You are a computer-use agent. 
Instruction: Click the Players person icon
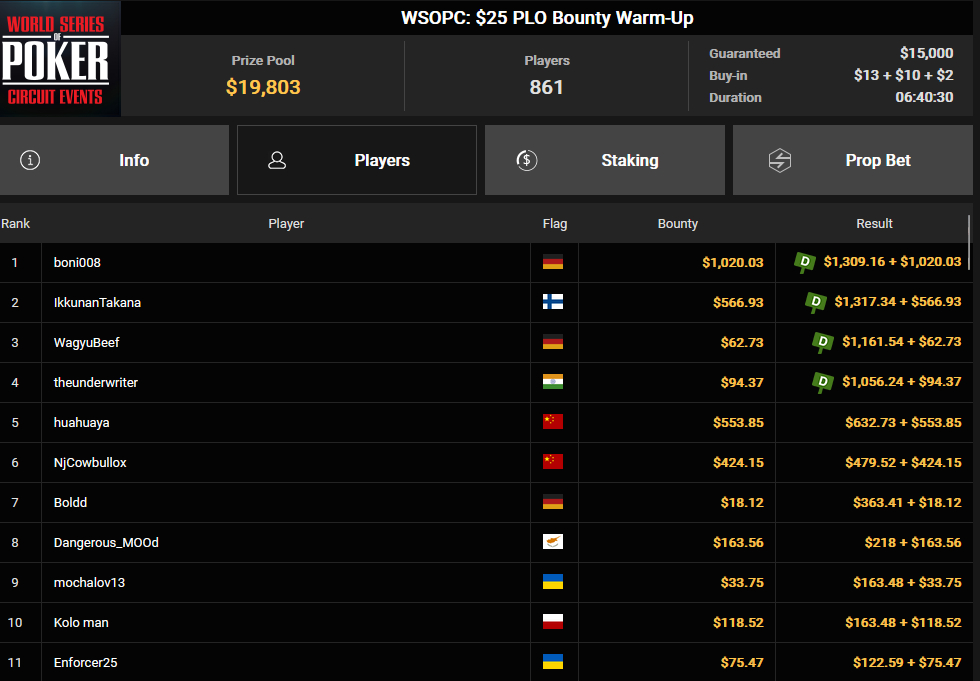[x=277, y=160]
